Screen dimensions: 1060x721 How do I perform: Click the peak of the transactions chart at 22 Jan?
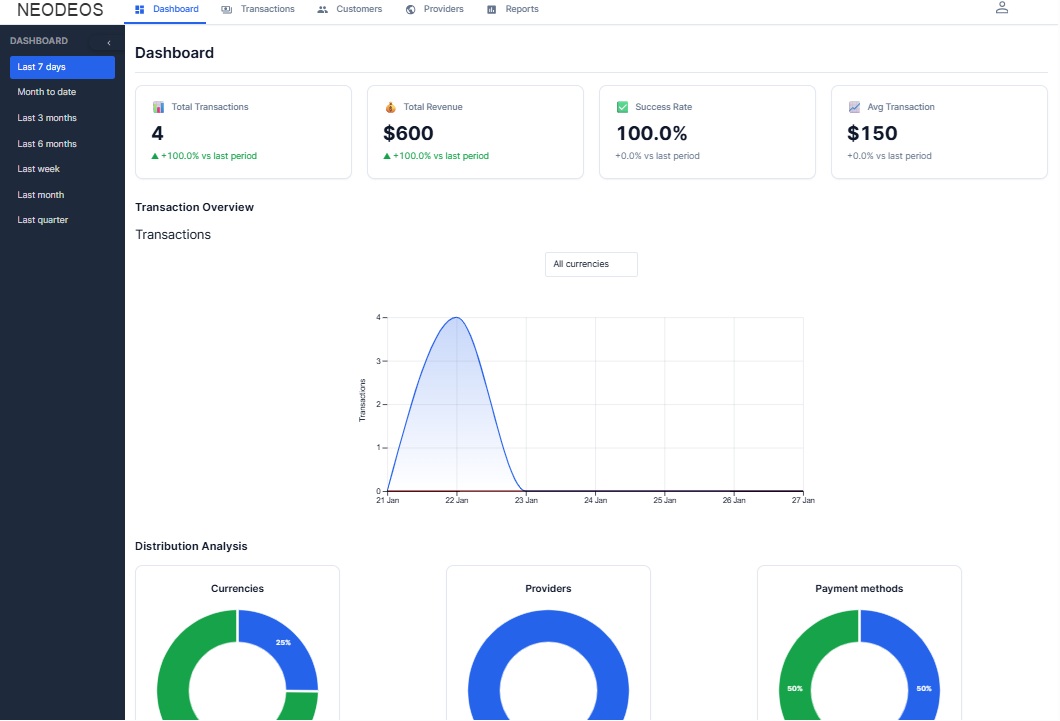tap(457, 318)
